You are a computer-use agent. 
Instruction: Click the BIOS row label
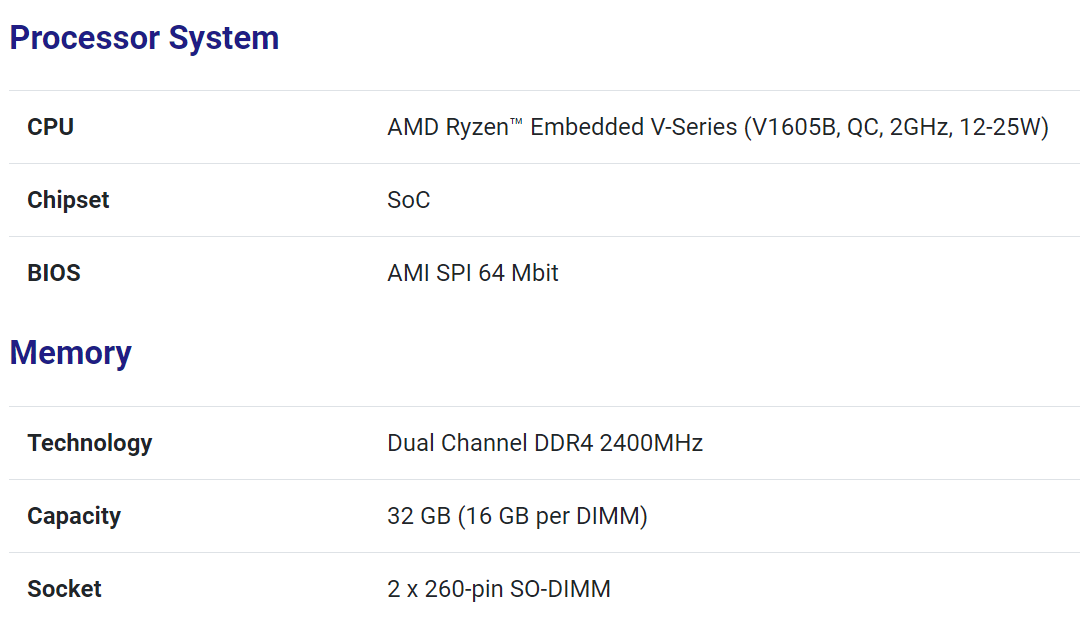pos(54,273)
